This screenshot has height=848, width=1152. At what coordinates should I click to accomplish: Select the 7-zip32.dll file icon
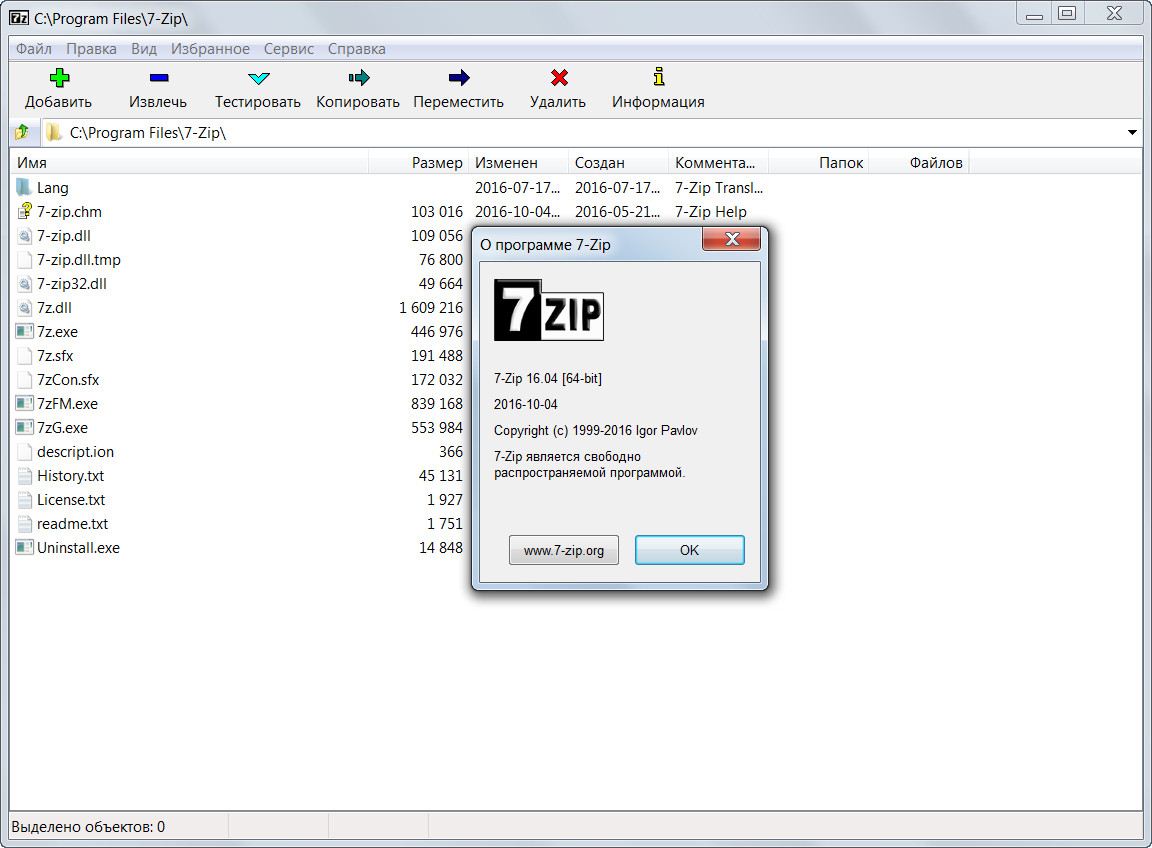24,284
